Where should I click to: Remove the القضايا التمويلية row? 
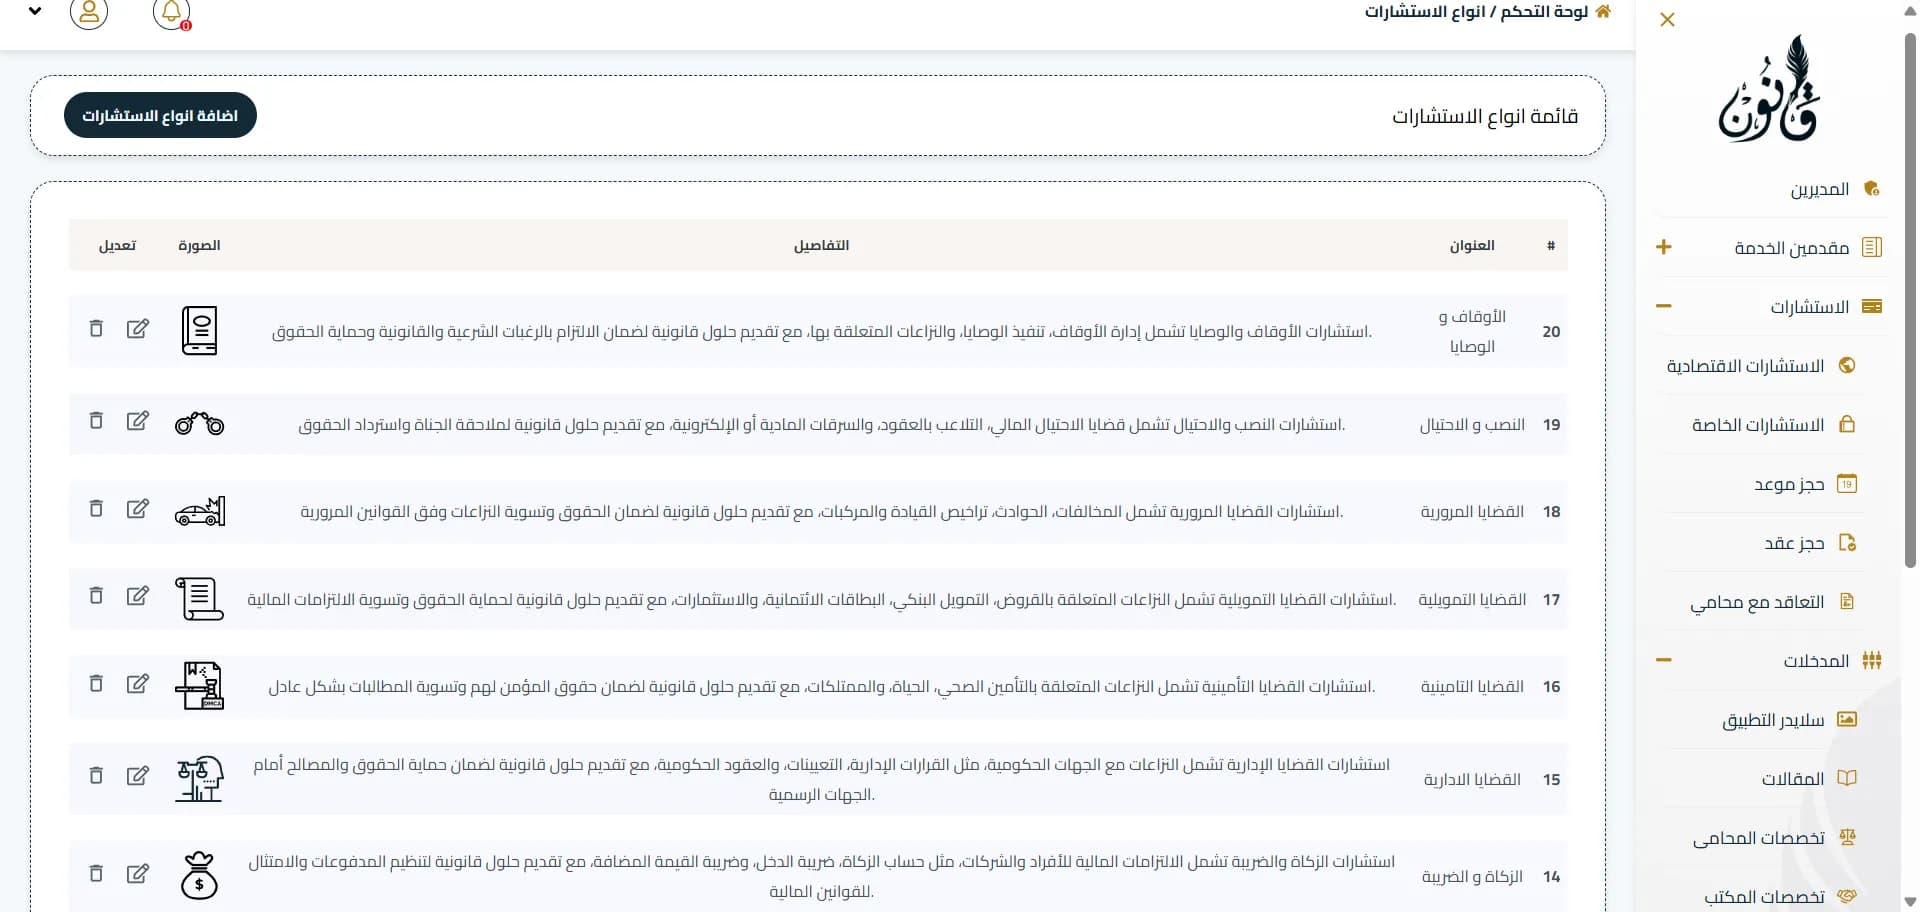point(96,595)
